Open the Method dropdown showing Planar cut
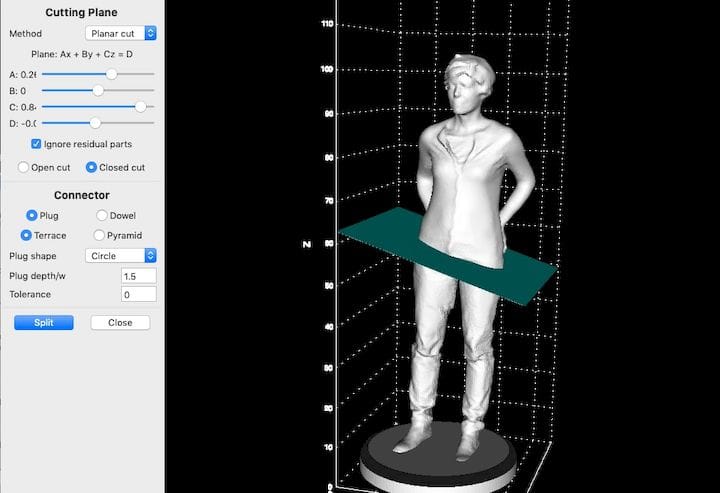 point(121,33)
